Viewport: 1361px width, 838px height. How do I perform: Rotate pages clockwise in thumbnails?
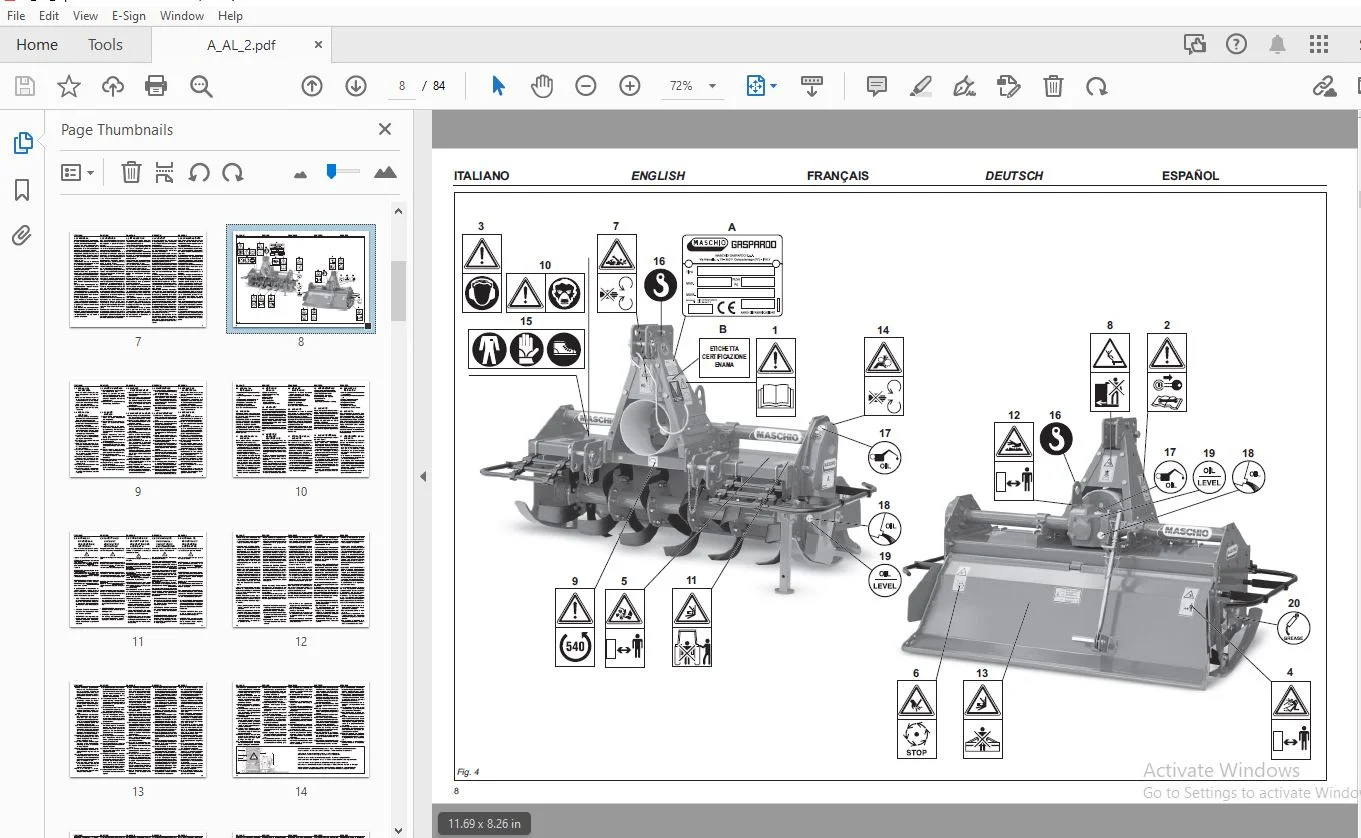tap(233, 172)
